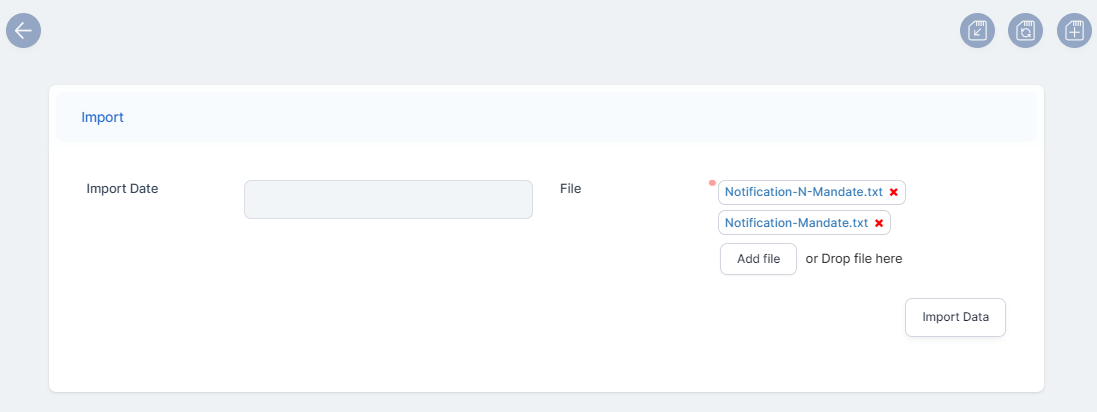
Task: Click the save and new plus icon
Action: tap(1074, 31)
